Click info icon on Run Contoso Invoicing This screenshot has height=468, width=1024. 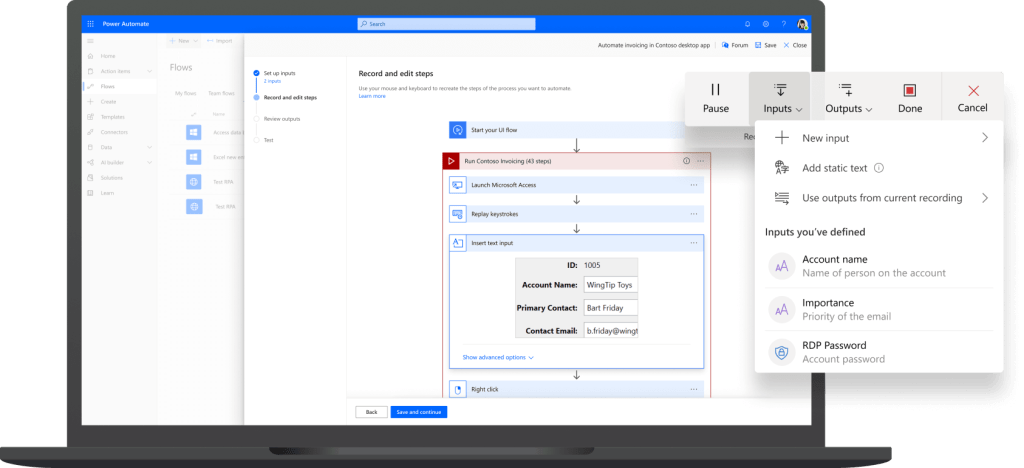pyautogui.click(x=686, y=161)
